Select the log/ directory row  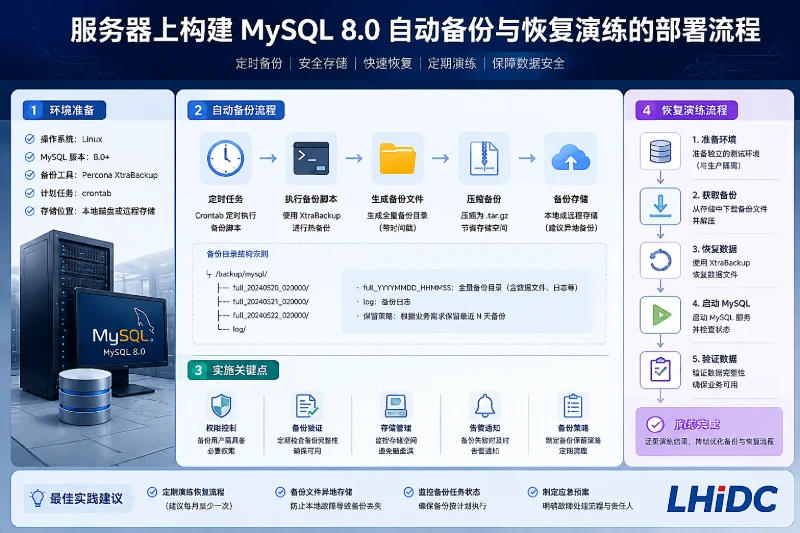232,329
